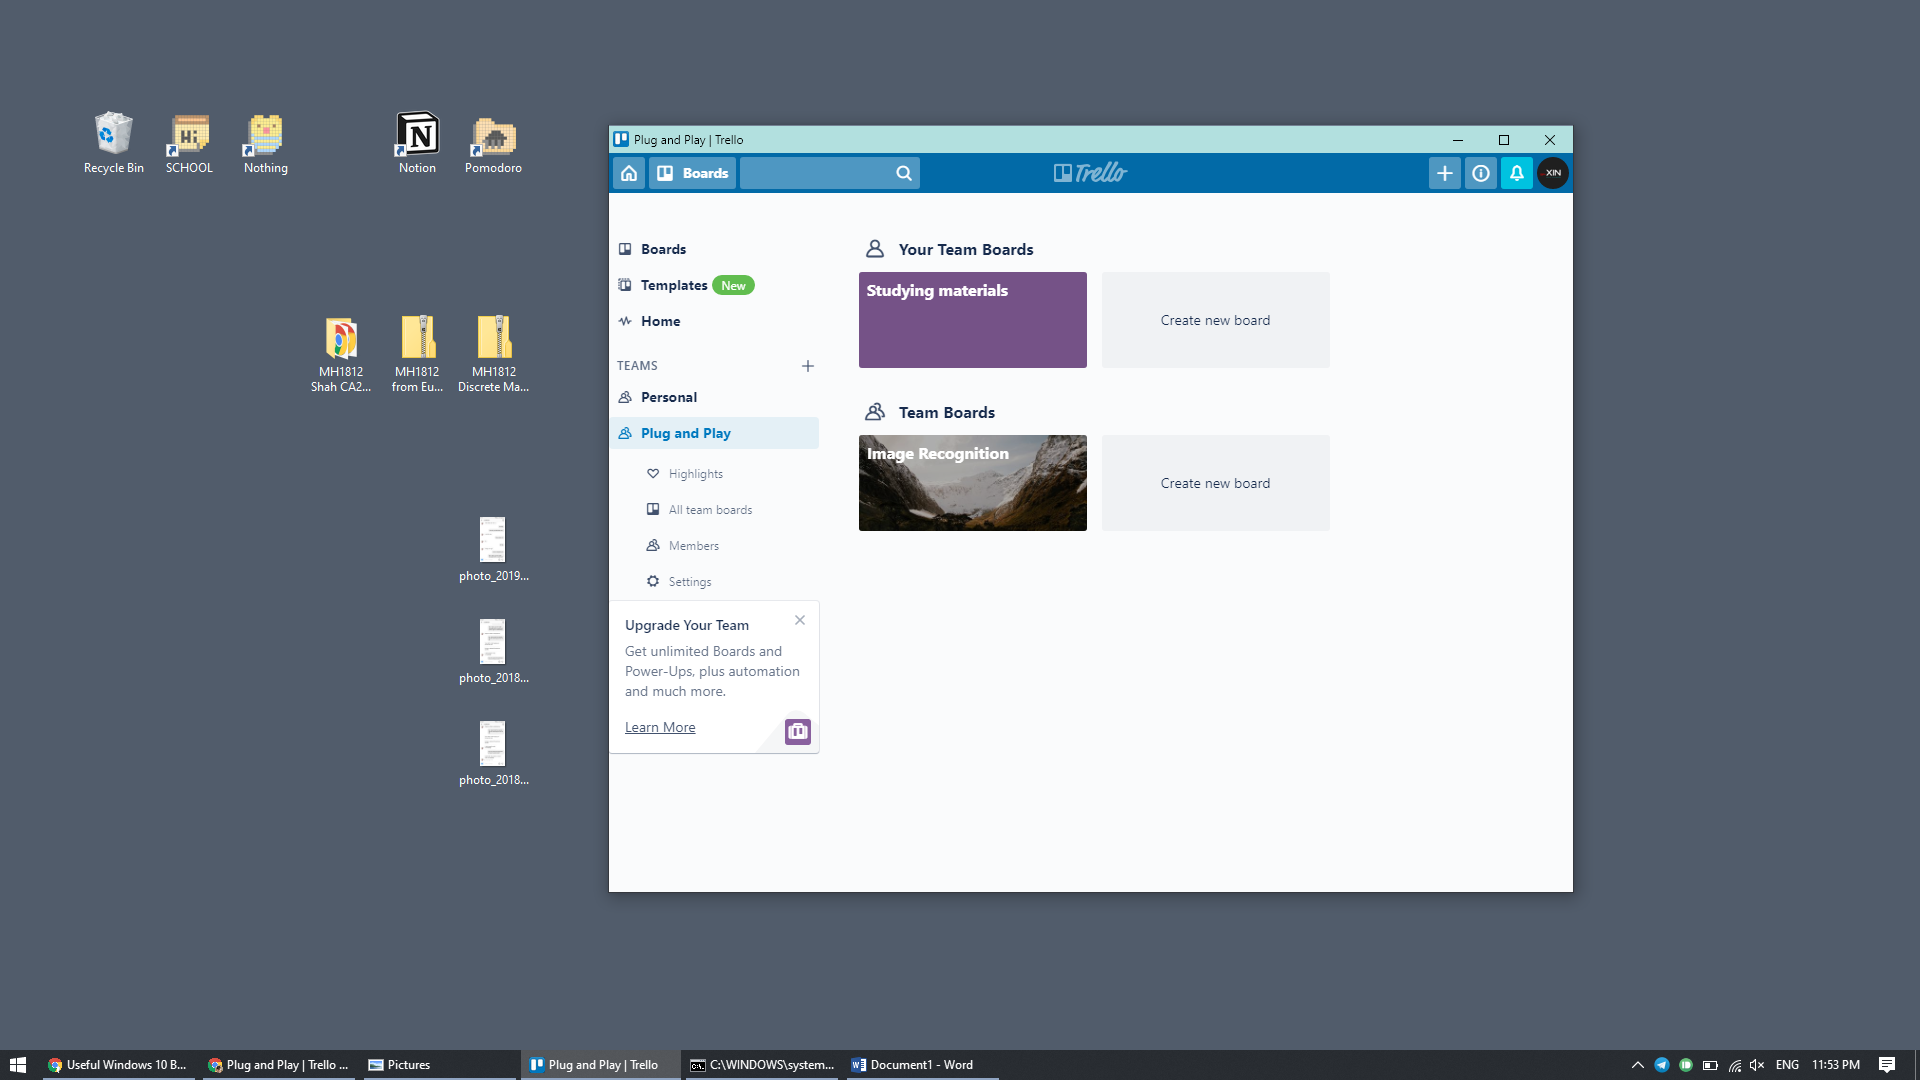Open the XIN avatar account menu
This screenshot has width=1920, height=1080.
point(1553,172)
